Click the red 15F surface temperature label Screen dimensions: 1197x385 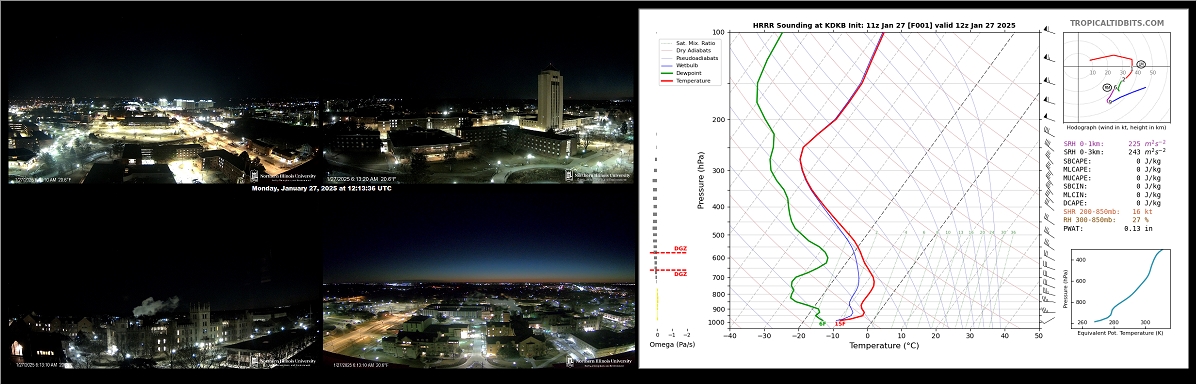pos(840,324)
